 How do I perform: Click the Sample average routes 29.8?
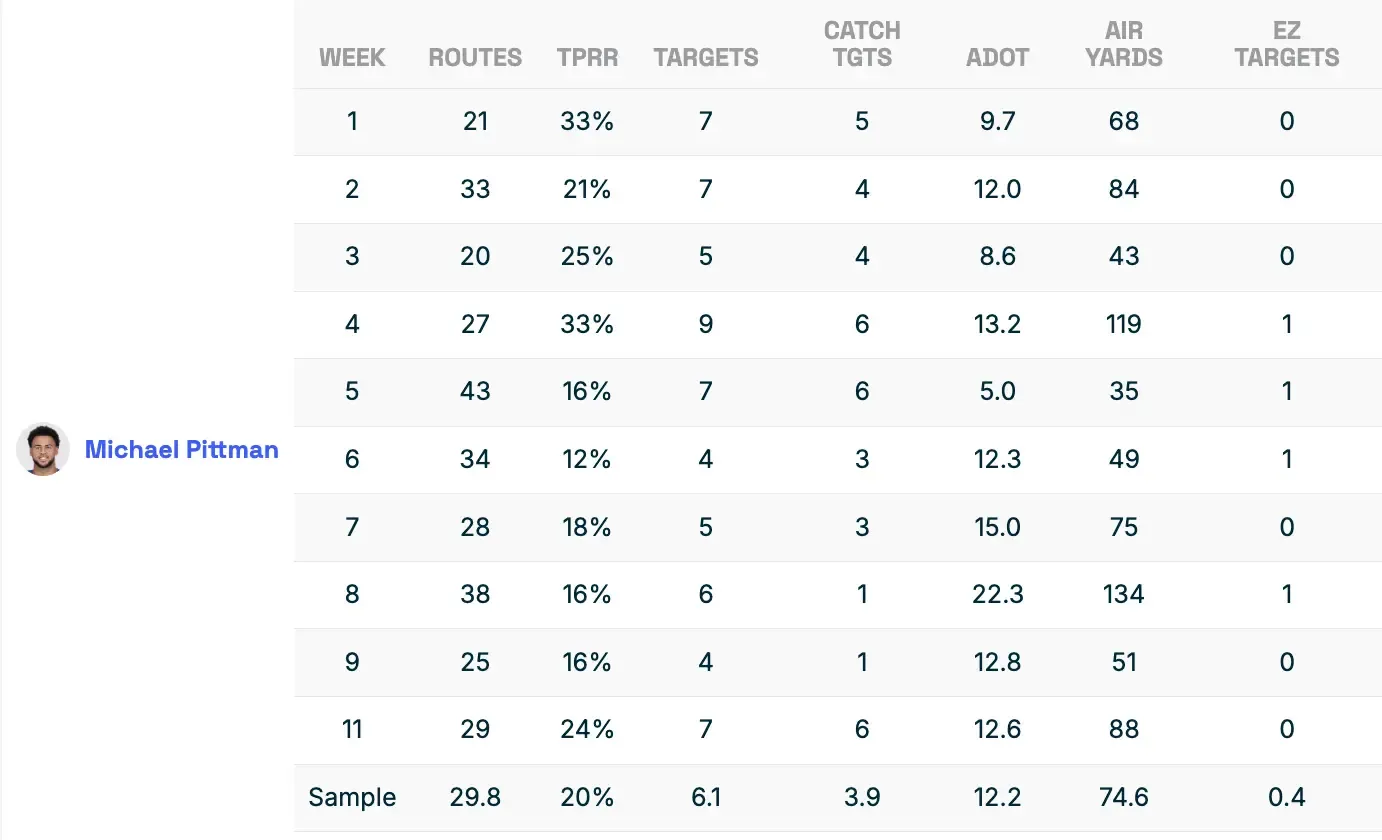coord(475,798)
